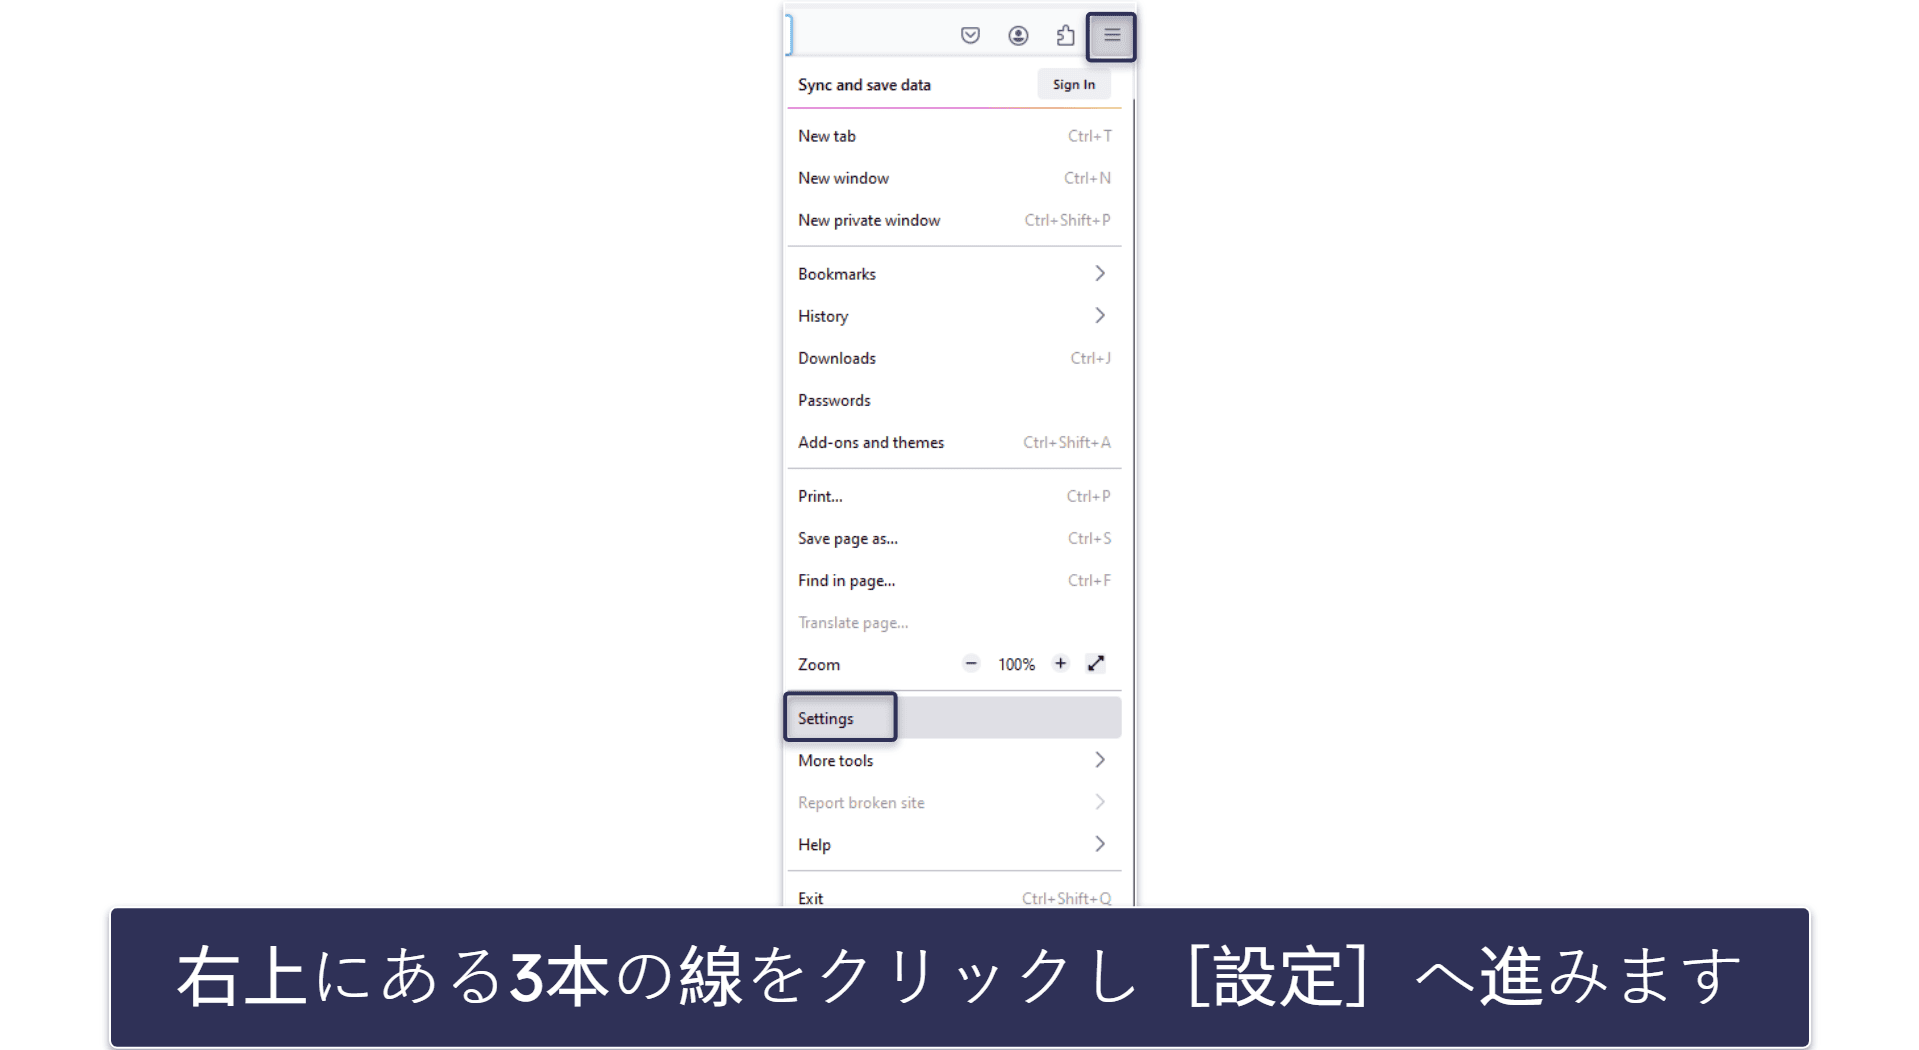Expand the Bookmarks submenu
The width and height of the screenshot is (1919, 1050).
[954, 274]
